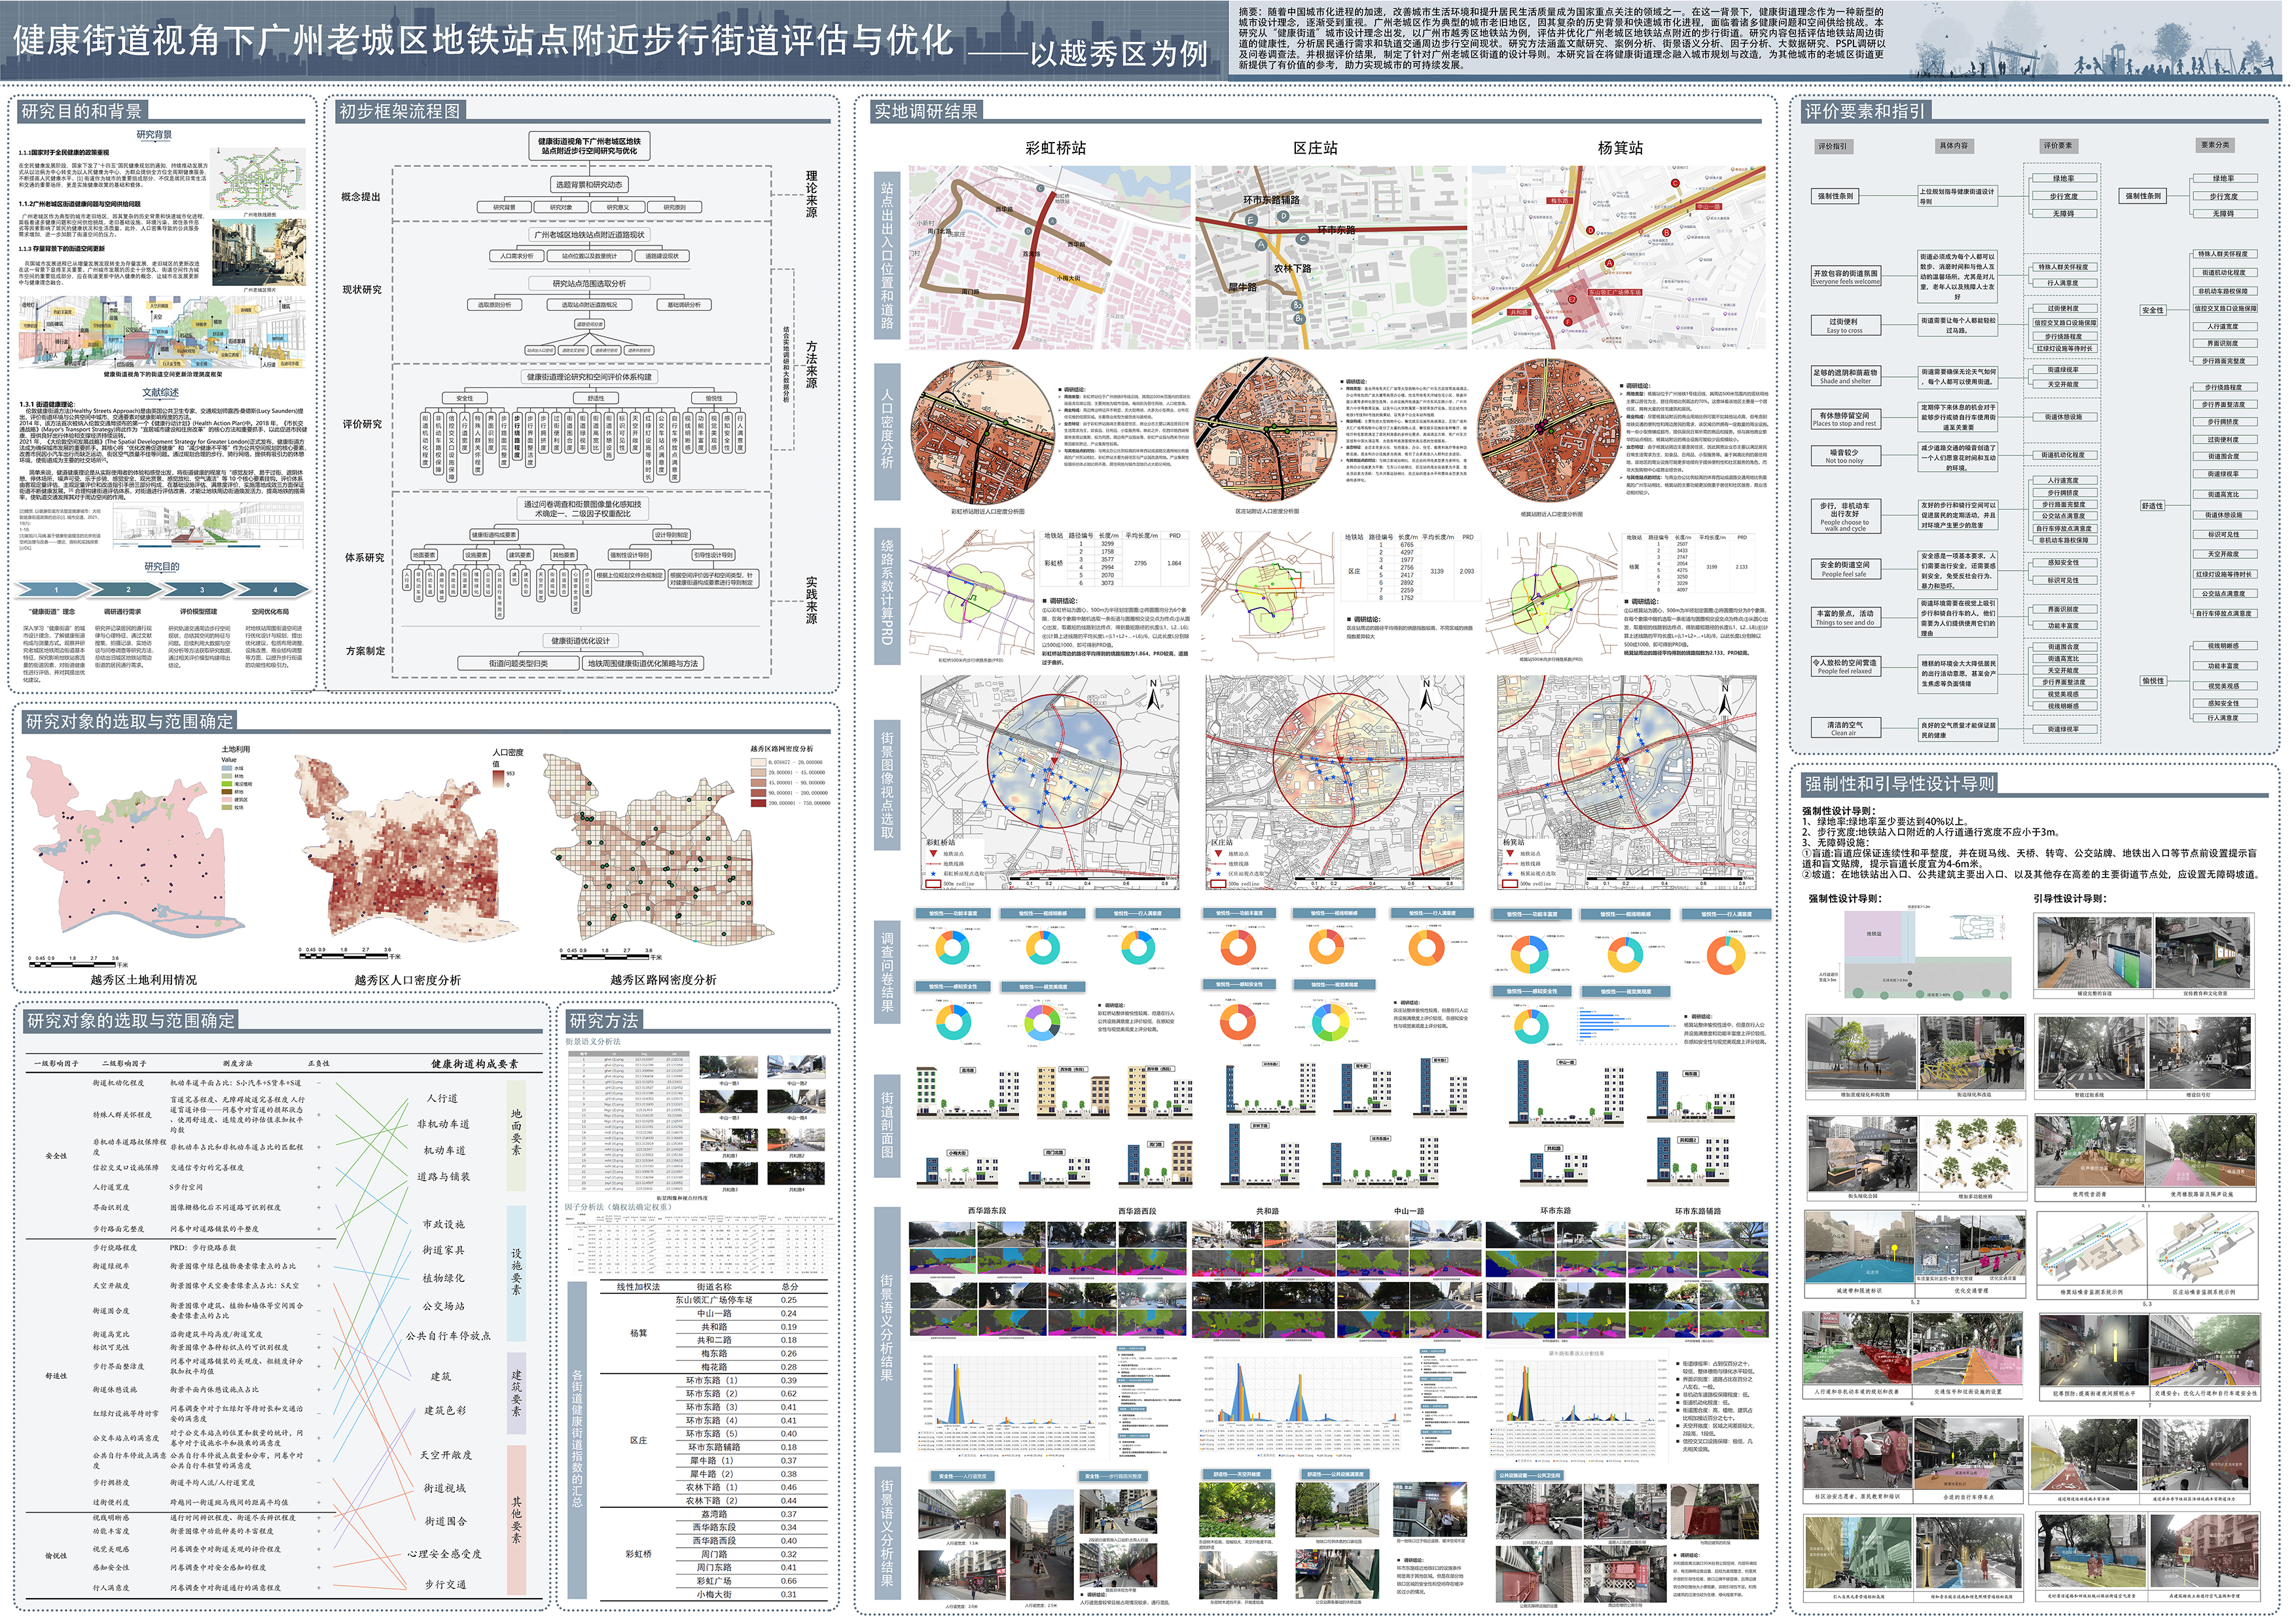Click the 实地调研结果 section header
2296x1623 pixels.
point(926,111)
